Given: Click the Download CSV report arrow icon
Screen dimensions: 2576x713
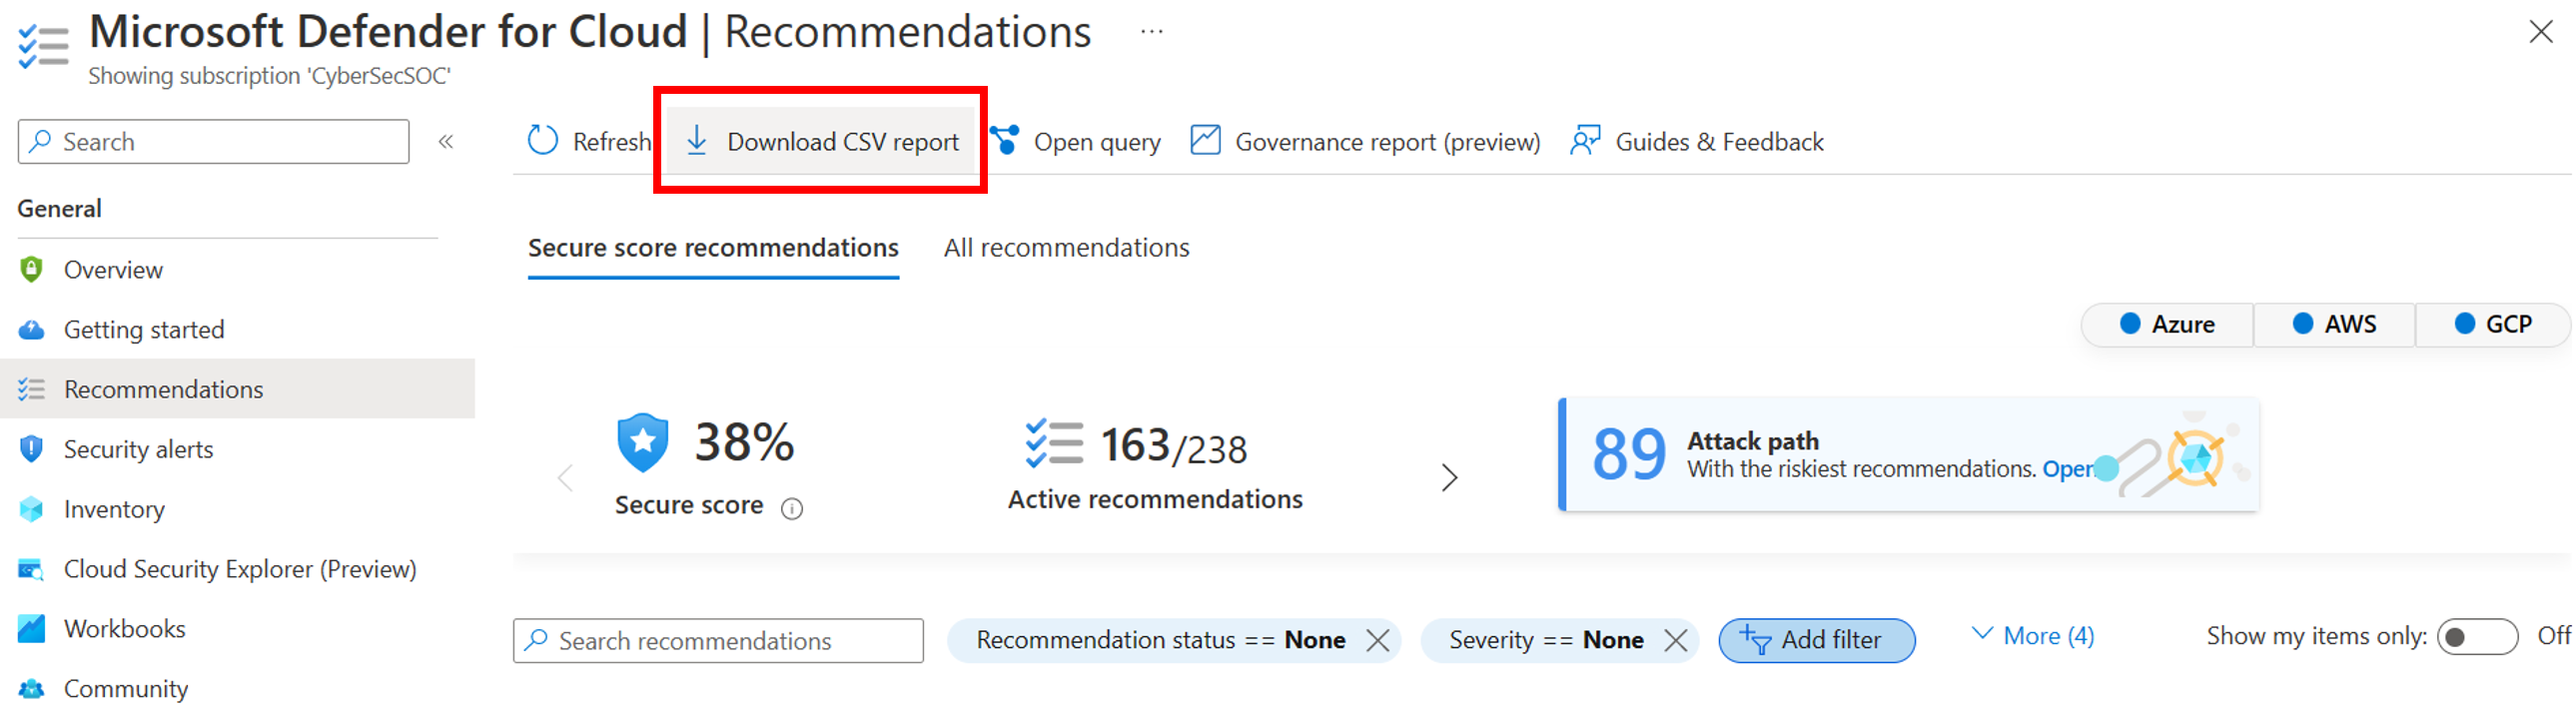Looking at the screenshot, I should pos(697,141).
